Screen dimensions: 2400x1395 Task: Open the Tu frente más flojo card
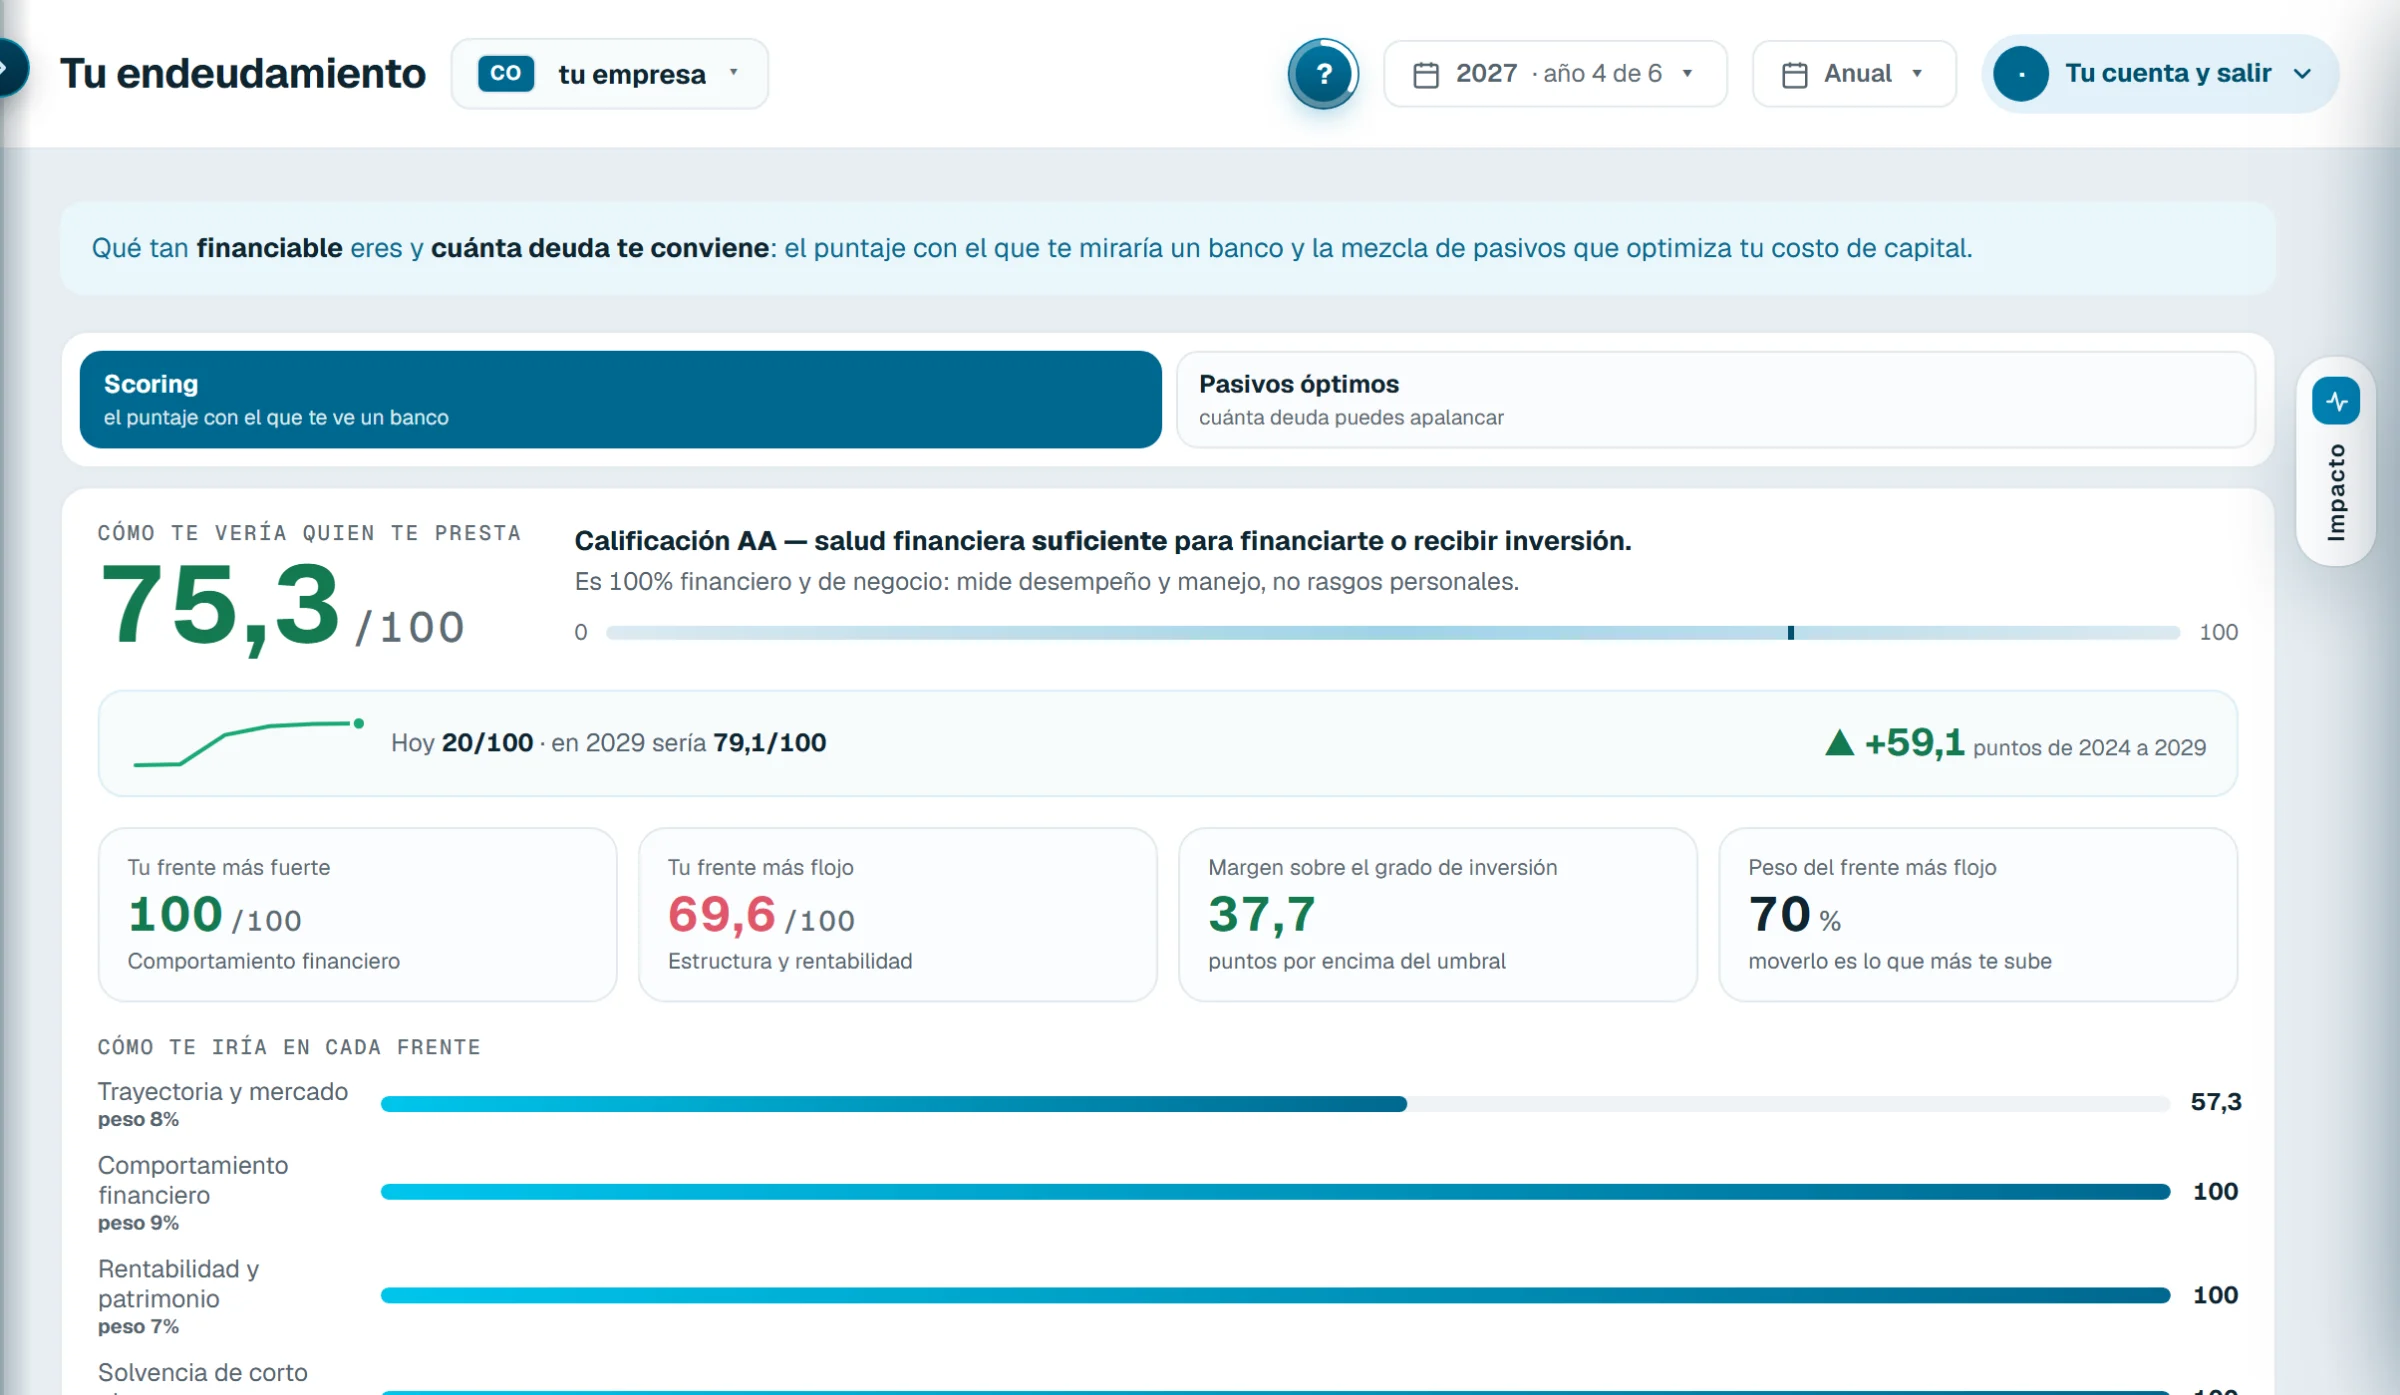[x=898, y=914]
